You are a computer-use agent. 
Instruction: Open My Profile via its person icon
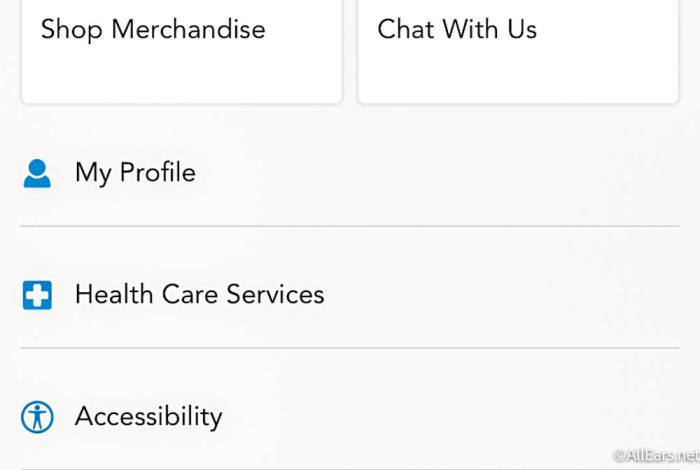[x=37, y=173]
